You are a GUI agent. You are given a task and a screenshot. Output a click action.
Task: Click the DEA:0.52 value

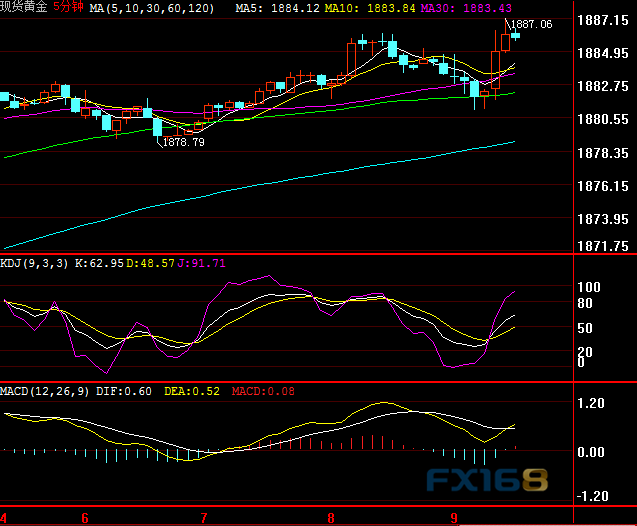coord(192,391)
